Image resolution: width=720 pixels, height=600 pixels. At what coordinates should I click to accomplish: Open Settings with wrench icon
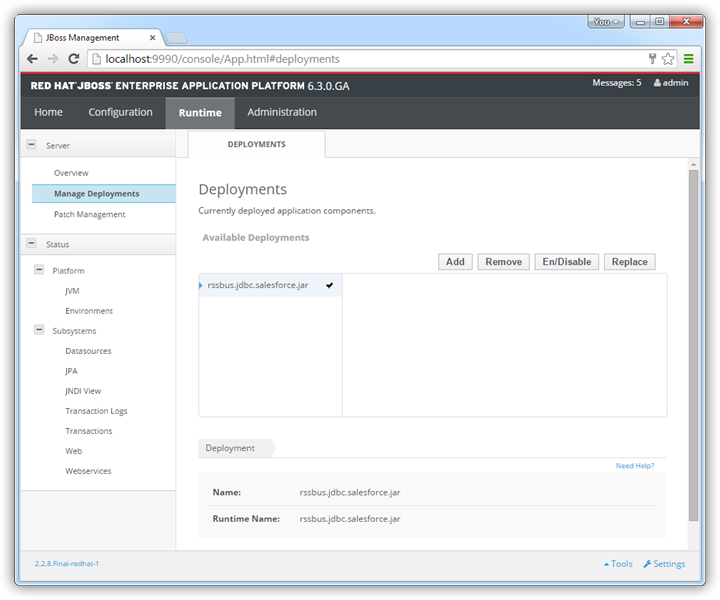[648, 564]
